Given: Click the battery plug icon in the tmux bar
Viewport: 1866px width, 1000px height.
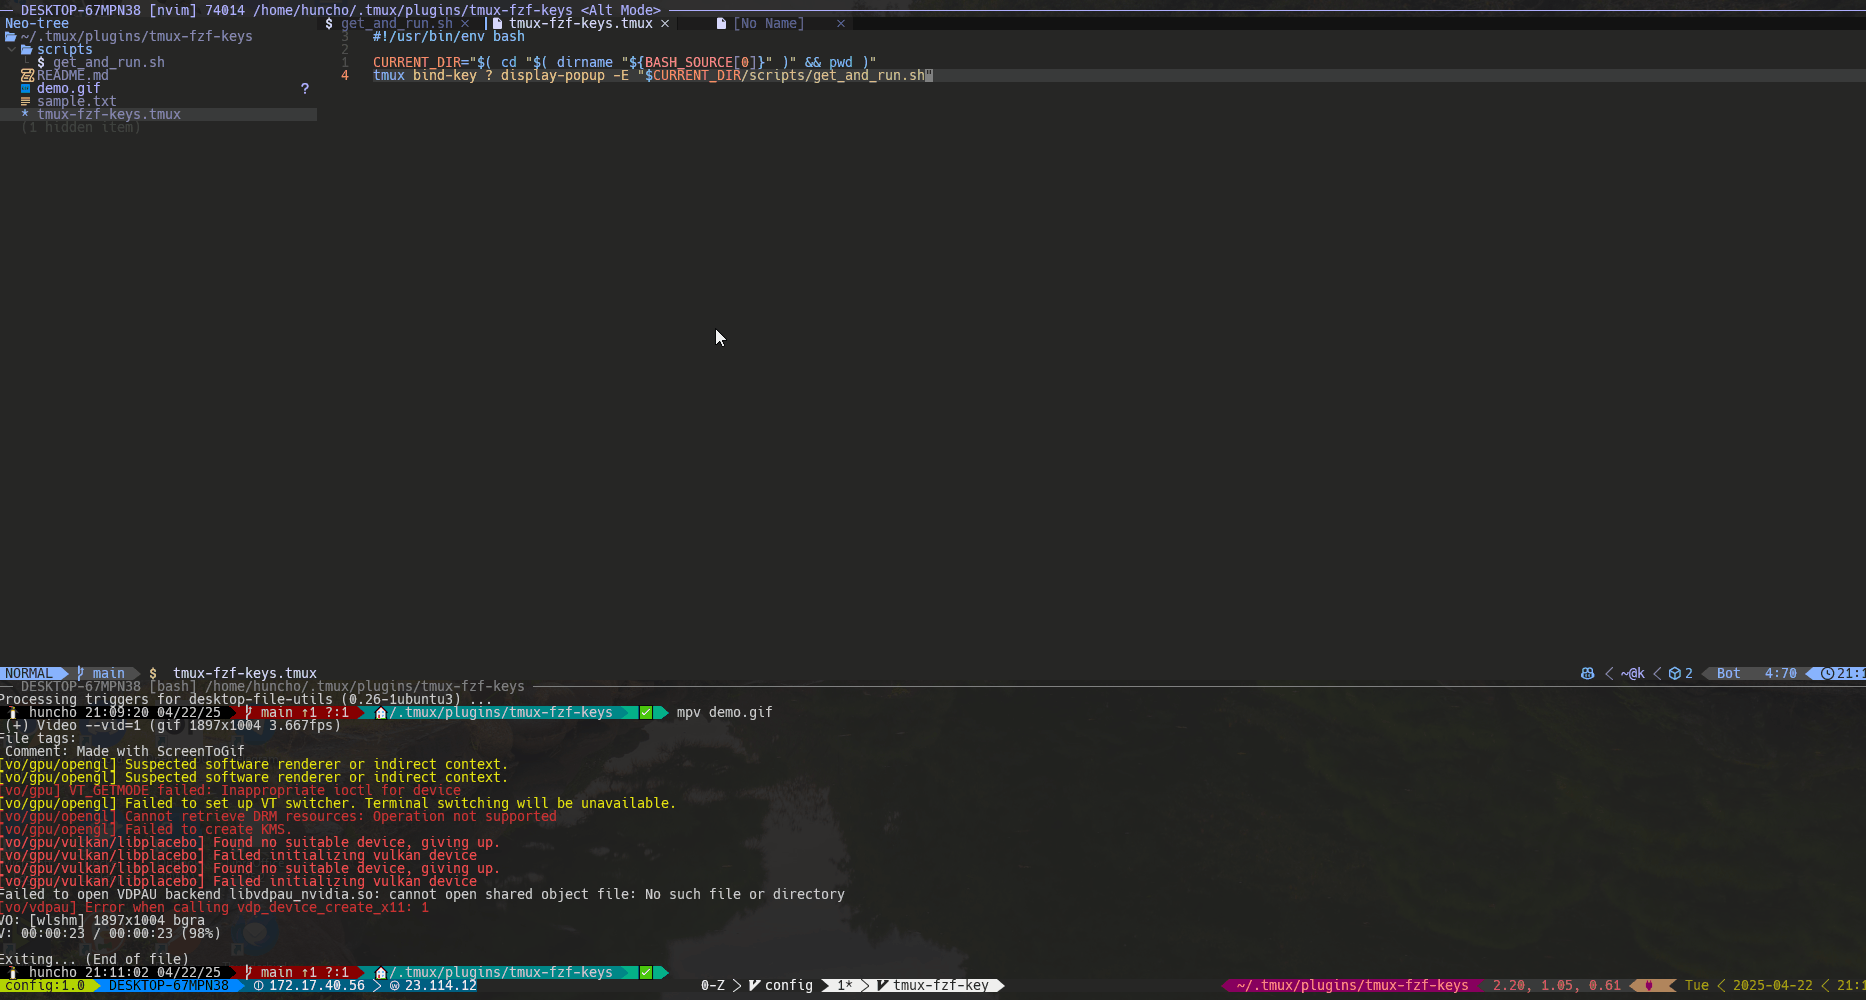Looking at the screenshot, I should coord(1649,985).
